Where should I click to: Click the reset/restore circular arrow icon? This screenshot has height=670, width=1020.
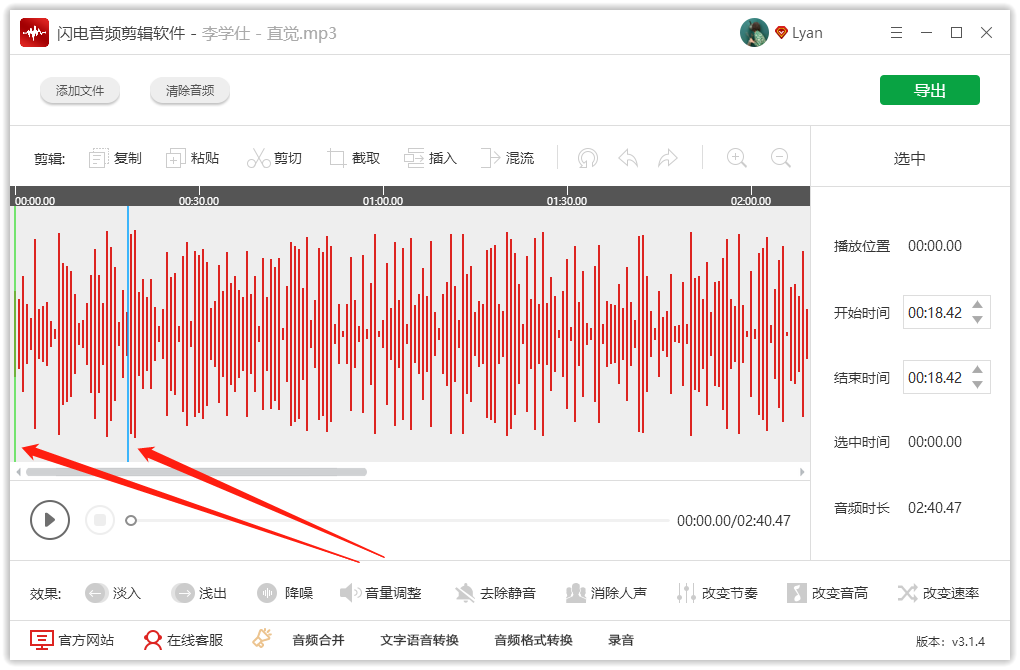588,158
